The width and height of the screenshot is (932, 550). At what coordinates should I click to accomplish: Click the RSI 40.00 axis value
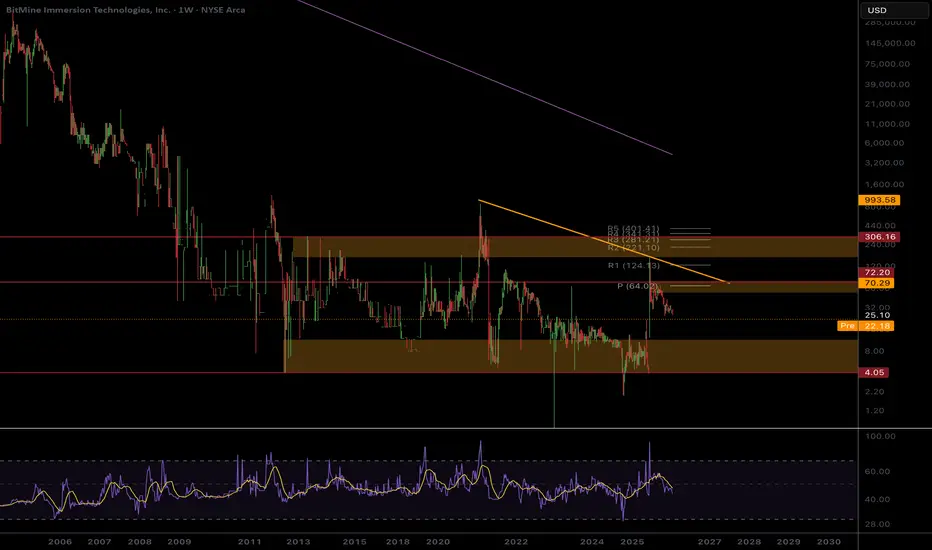(x=877, y=499)
